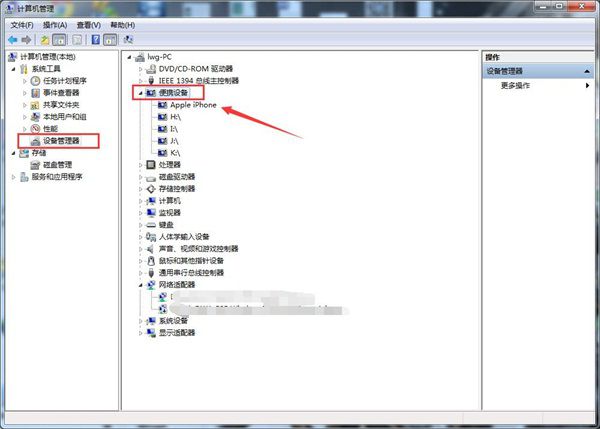Screen dimensions: 600x429
Task: Click the Up one level folder icon
Action: 45,39
